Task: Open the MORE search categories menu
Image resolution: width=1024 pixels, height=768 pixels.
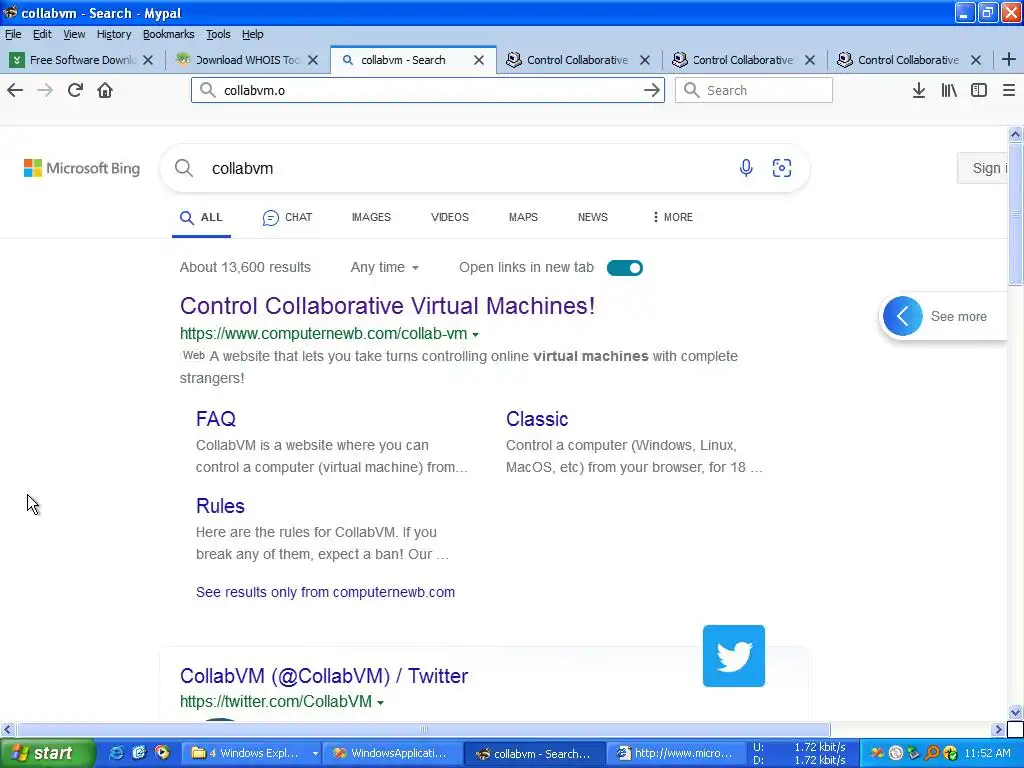Action: point(672,217)
